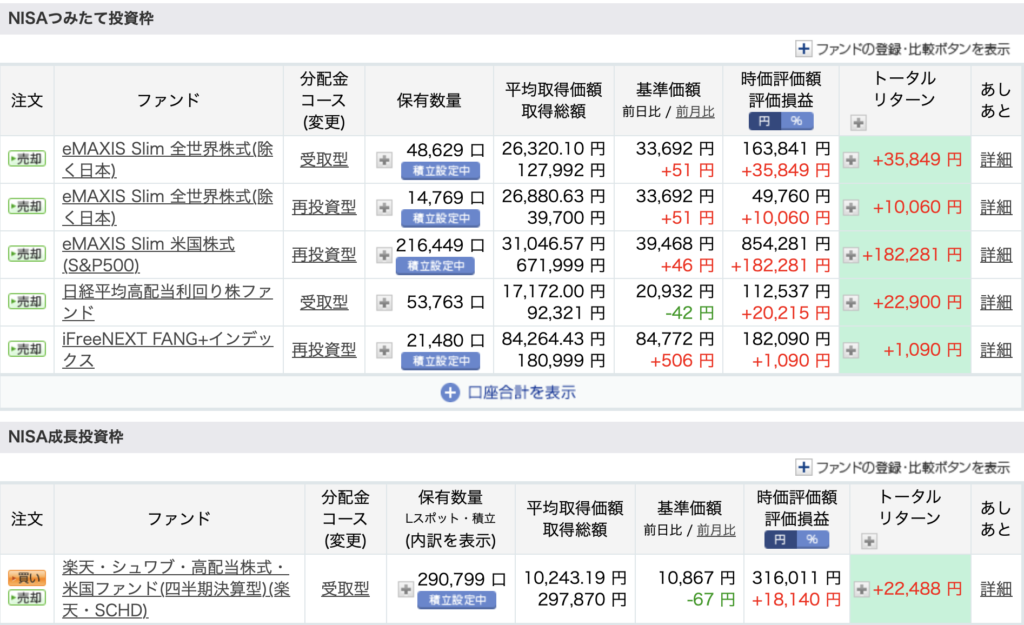
Task: Click the sell icon for 楽天・SCHD fund
Action: tap(27, 598)
